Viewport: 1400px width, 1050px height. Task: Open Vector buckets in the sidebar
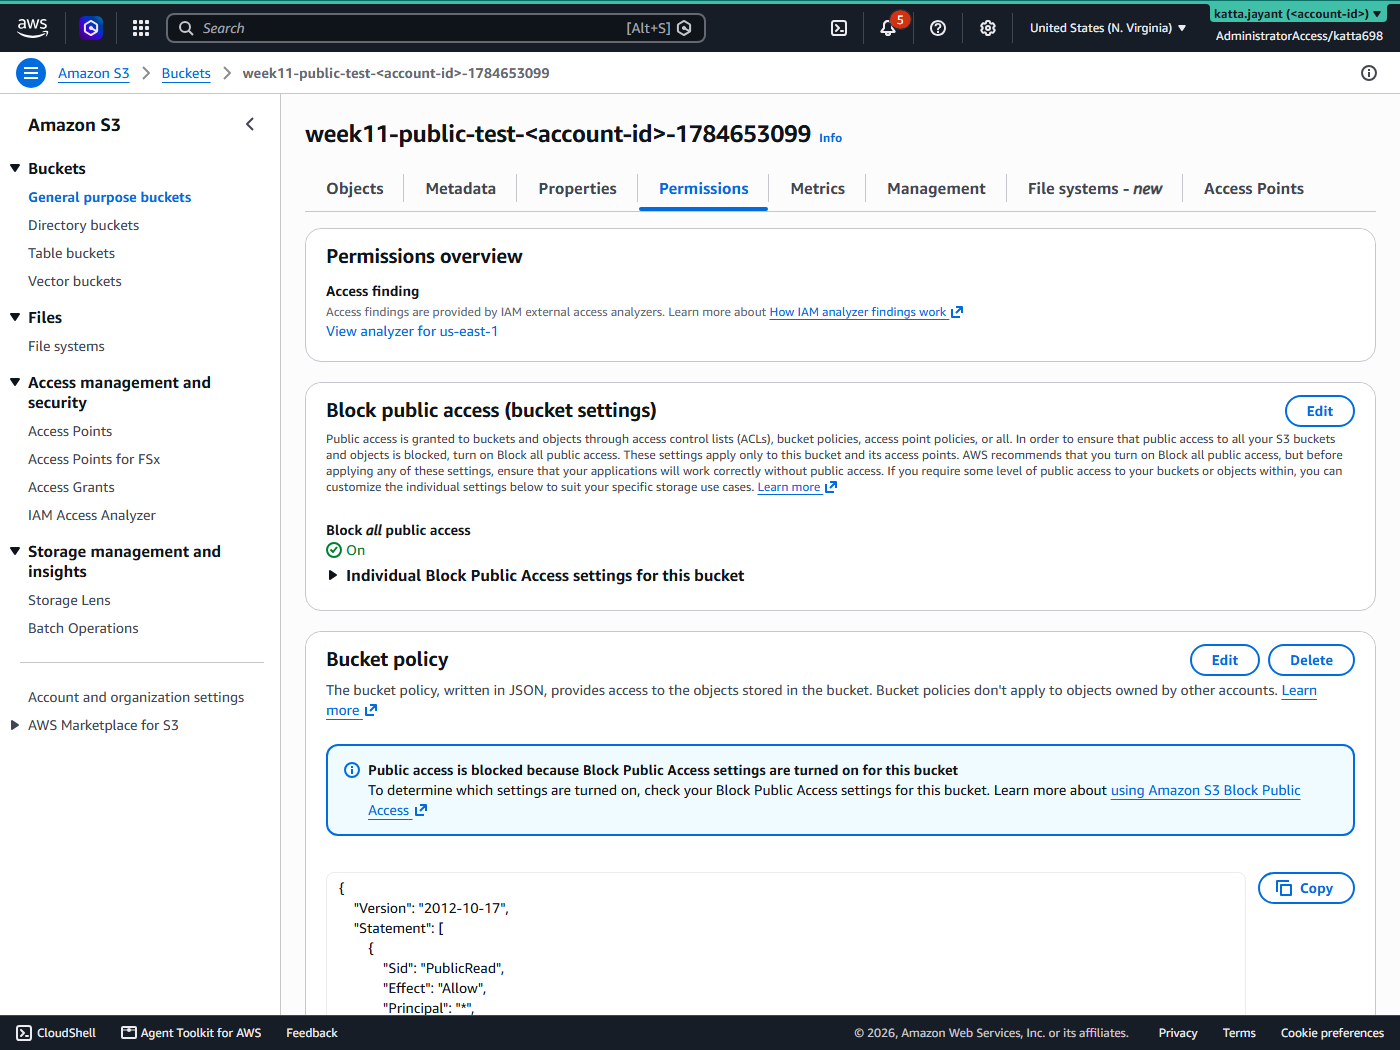(x=75, y=281)
